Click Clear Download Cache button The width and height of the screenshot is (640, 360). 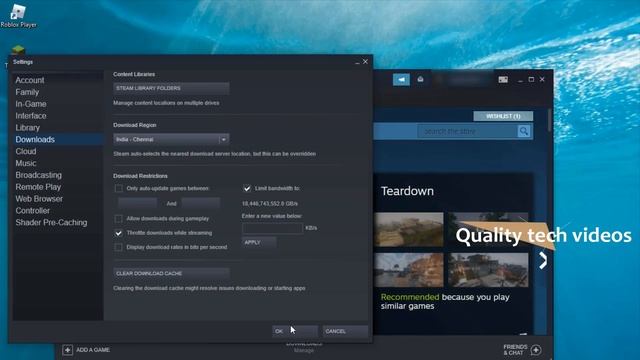point(171,273)
